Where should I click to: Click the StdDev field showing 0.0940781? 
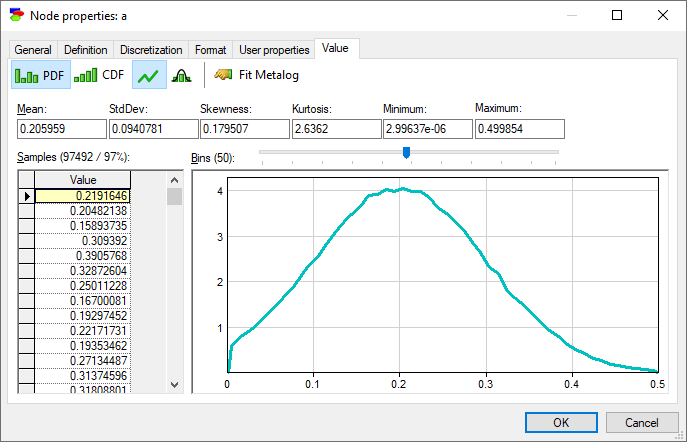[153, 129]
